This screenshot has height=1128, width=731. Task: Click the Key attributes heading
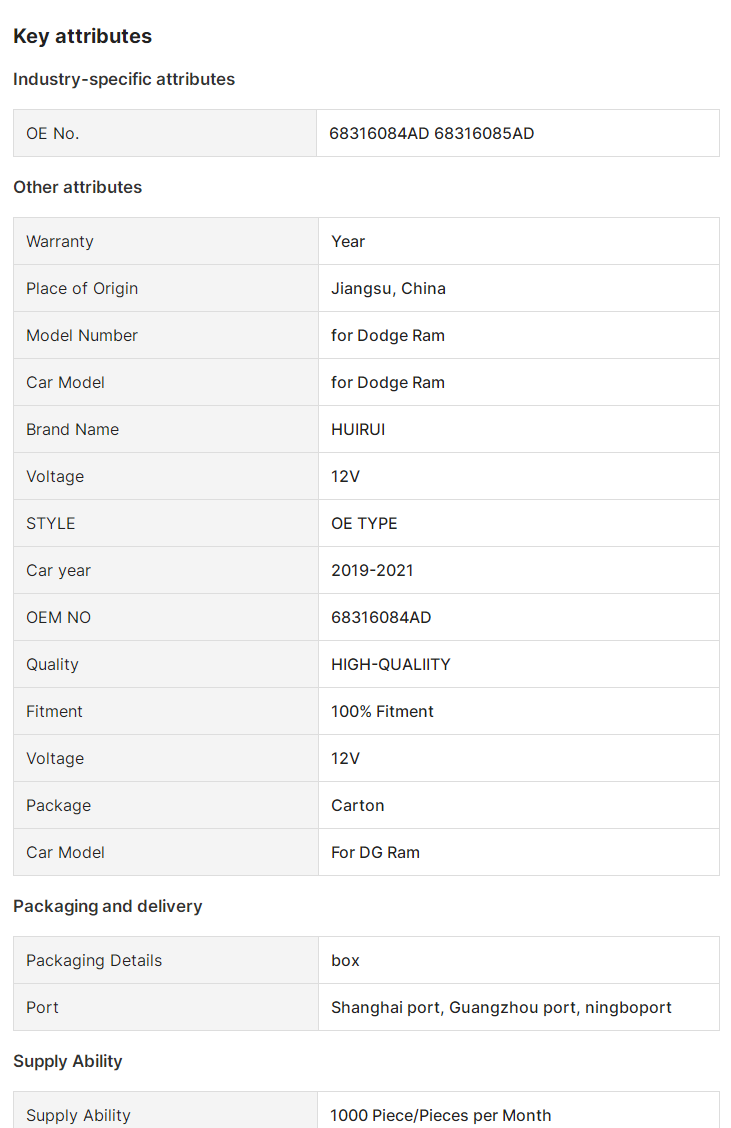click(82, 36)
